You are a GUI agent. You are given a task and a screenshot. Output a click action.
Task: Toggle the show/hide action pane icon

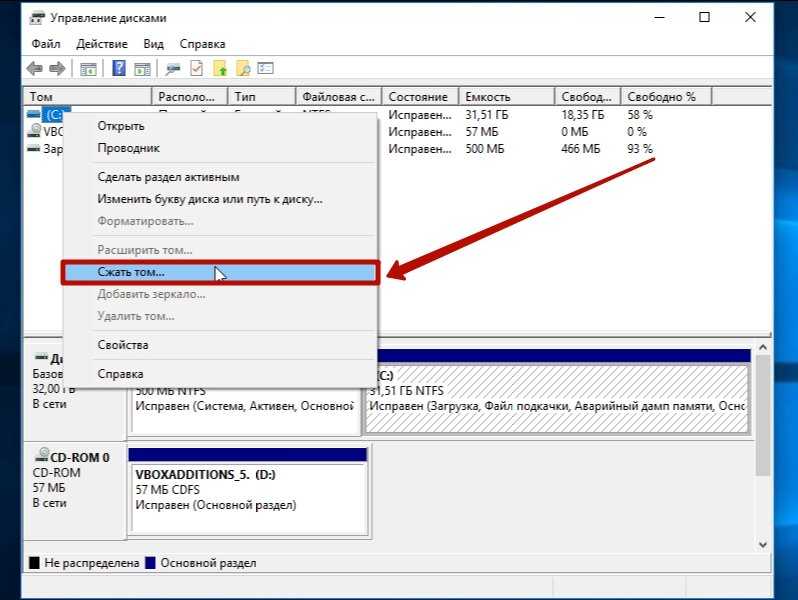click(x=142, y=69)
